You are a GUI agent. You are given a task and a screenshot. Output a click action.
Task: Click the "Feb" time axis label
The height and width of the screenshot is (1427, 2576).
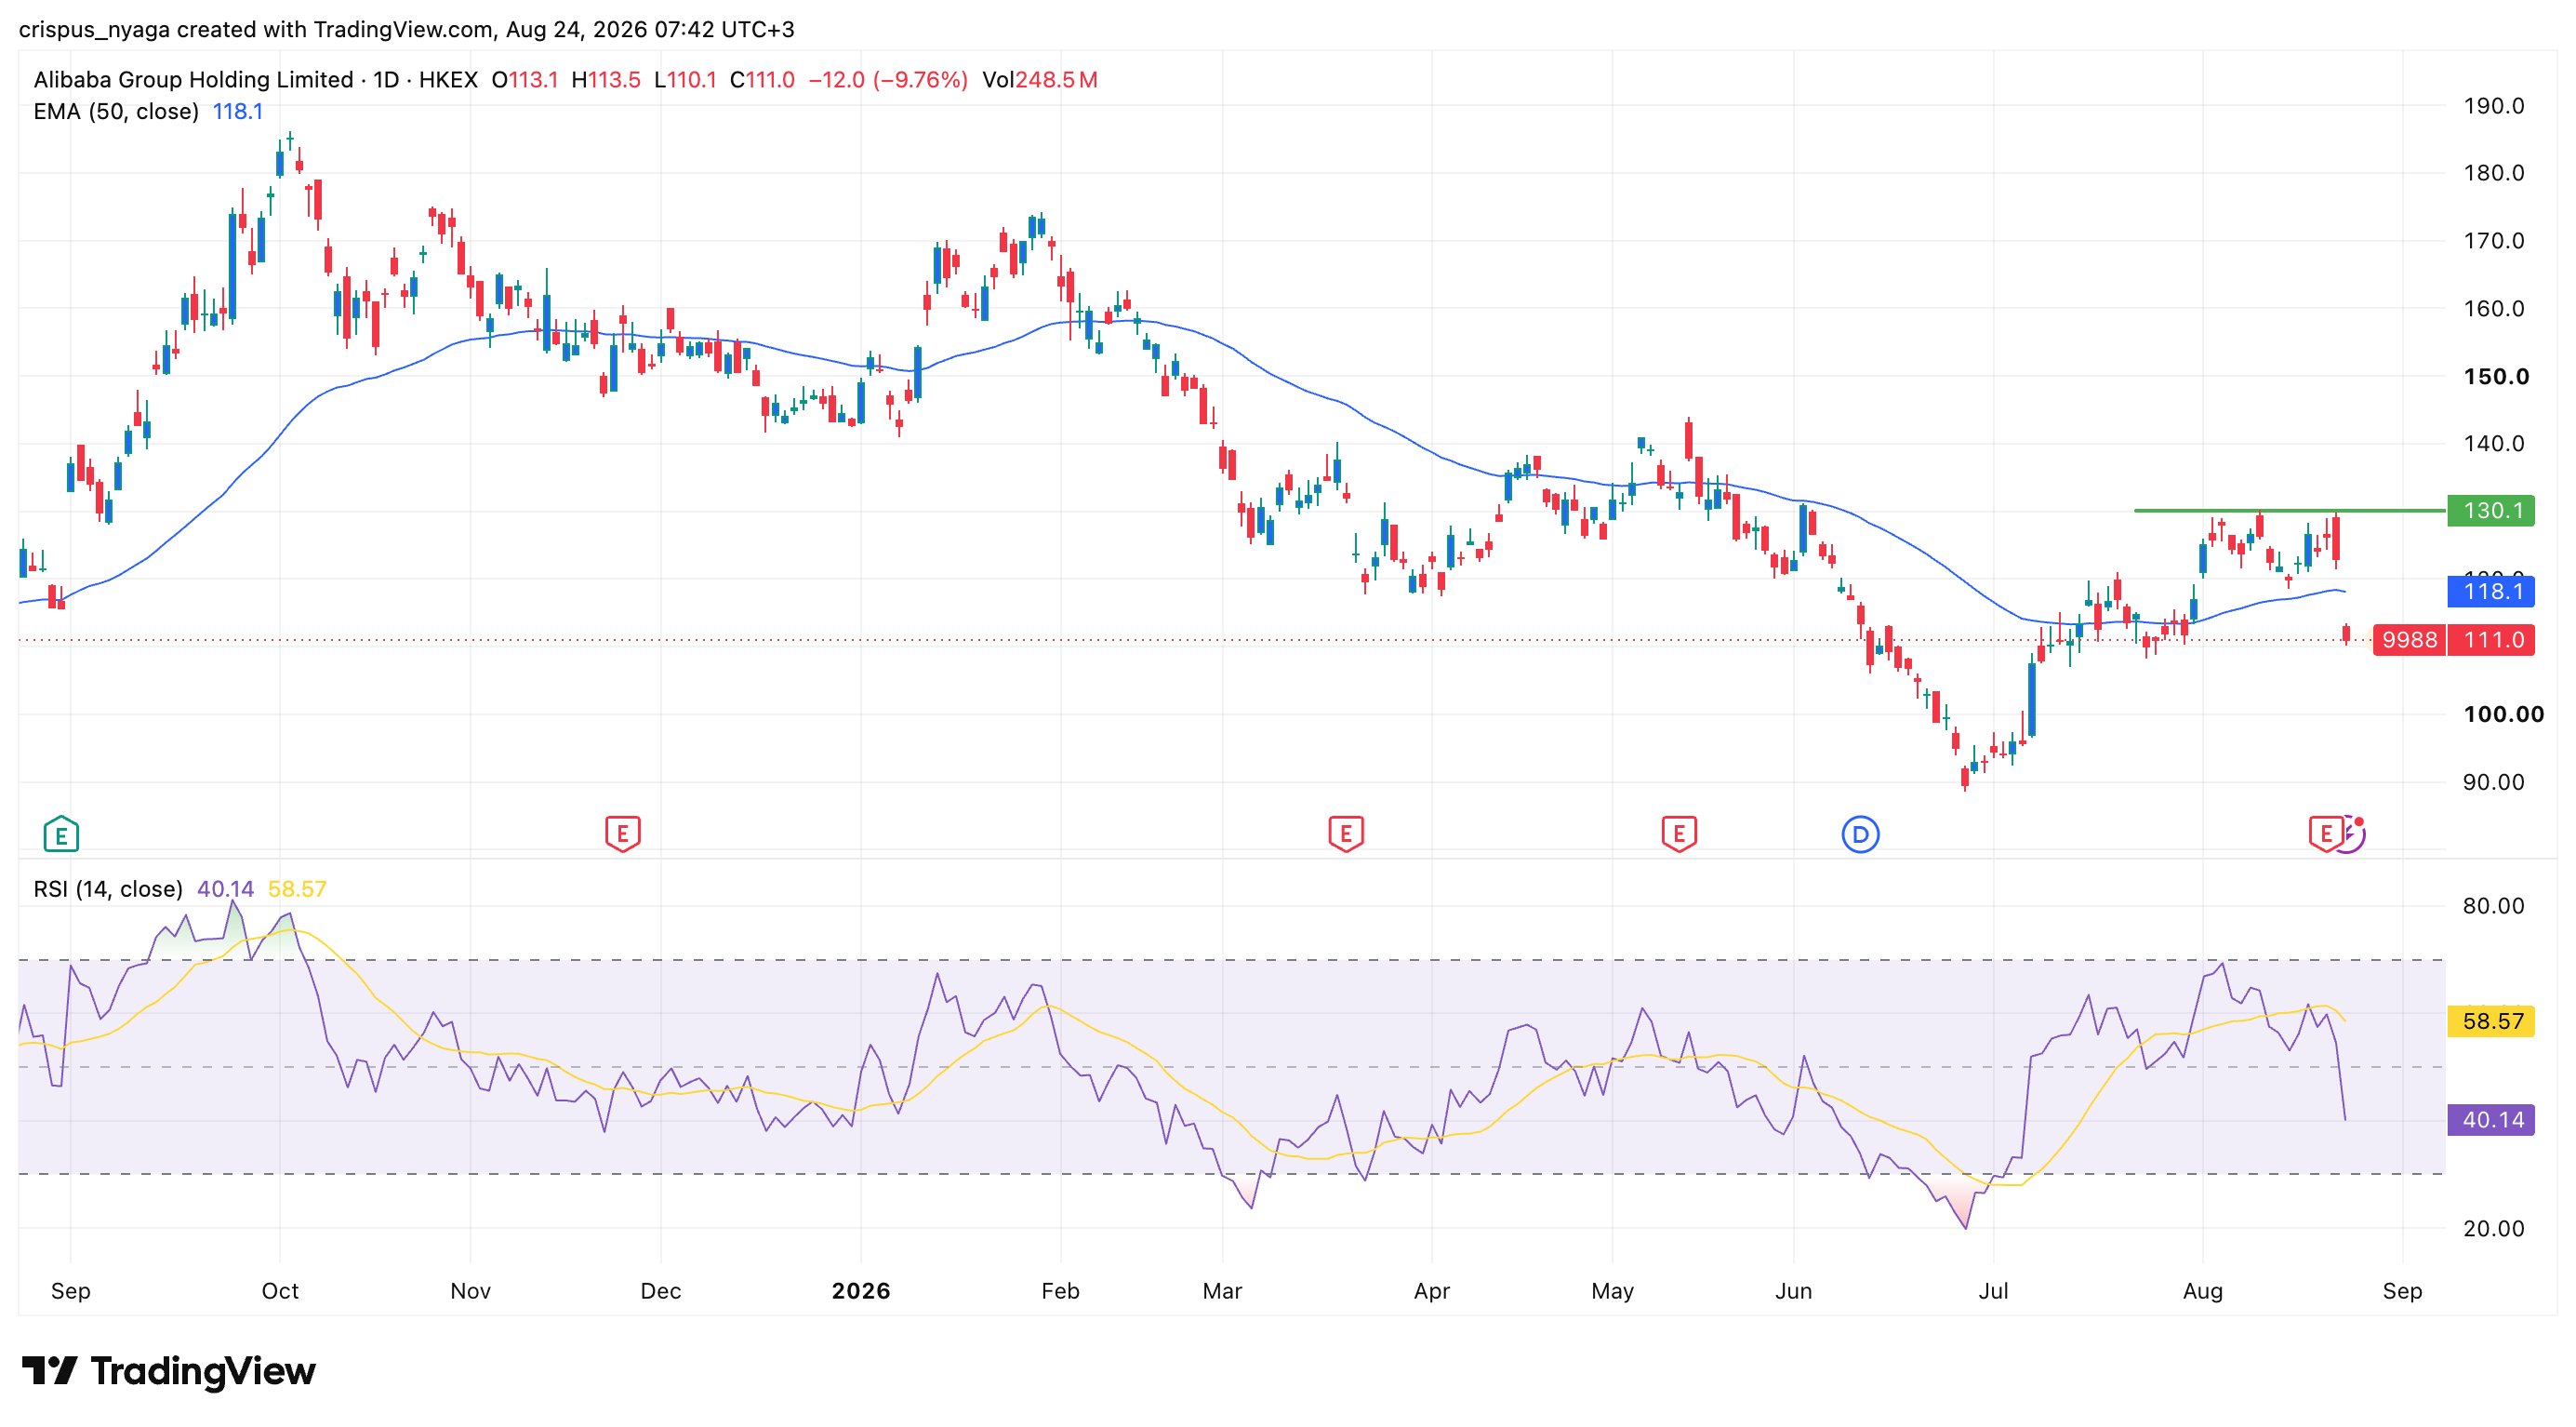[1060, 1291]
